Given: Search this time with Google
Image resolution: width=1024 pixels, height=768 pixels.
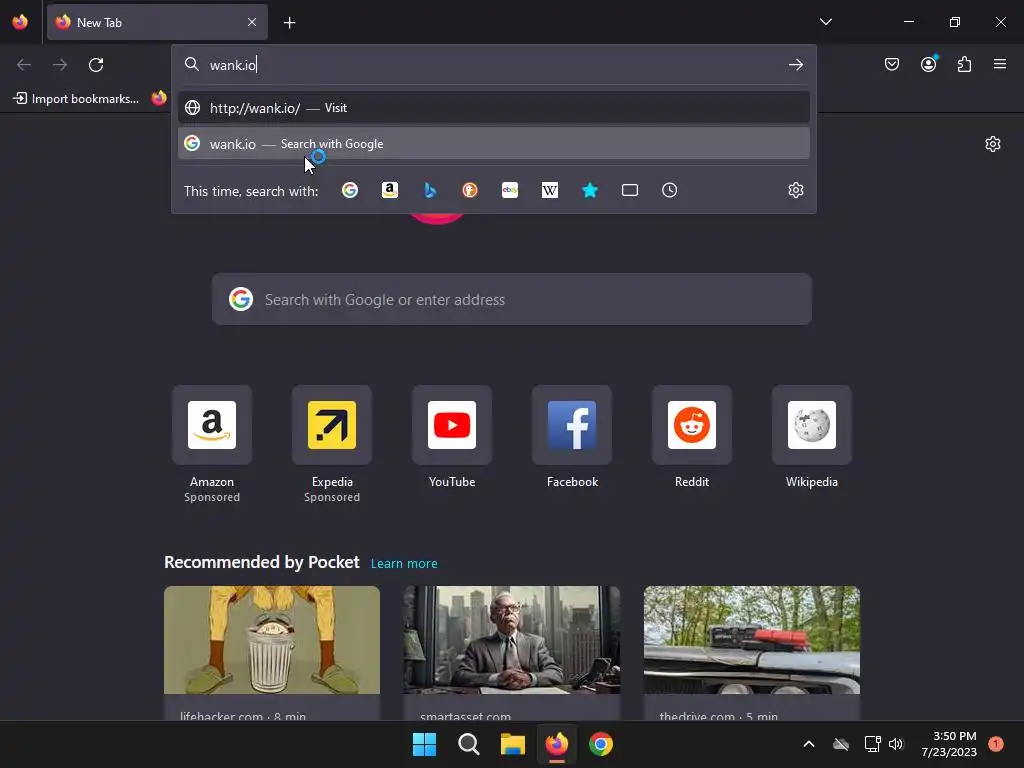Looking at the screenshot, I should pos(350,190).
